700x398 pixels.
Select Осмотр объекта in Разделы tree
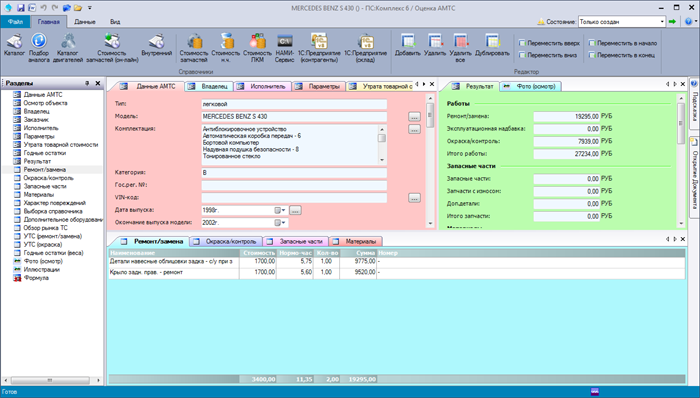pos(45,103)
